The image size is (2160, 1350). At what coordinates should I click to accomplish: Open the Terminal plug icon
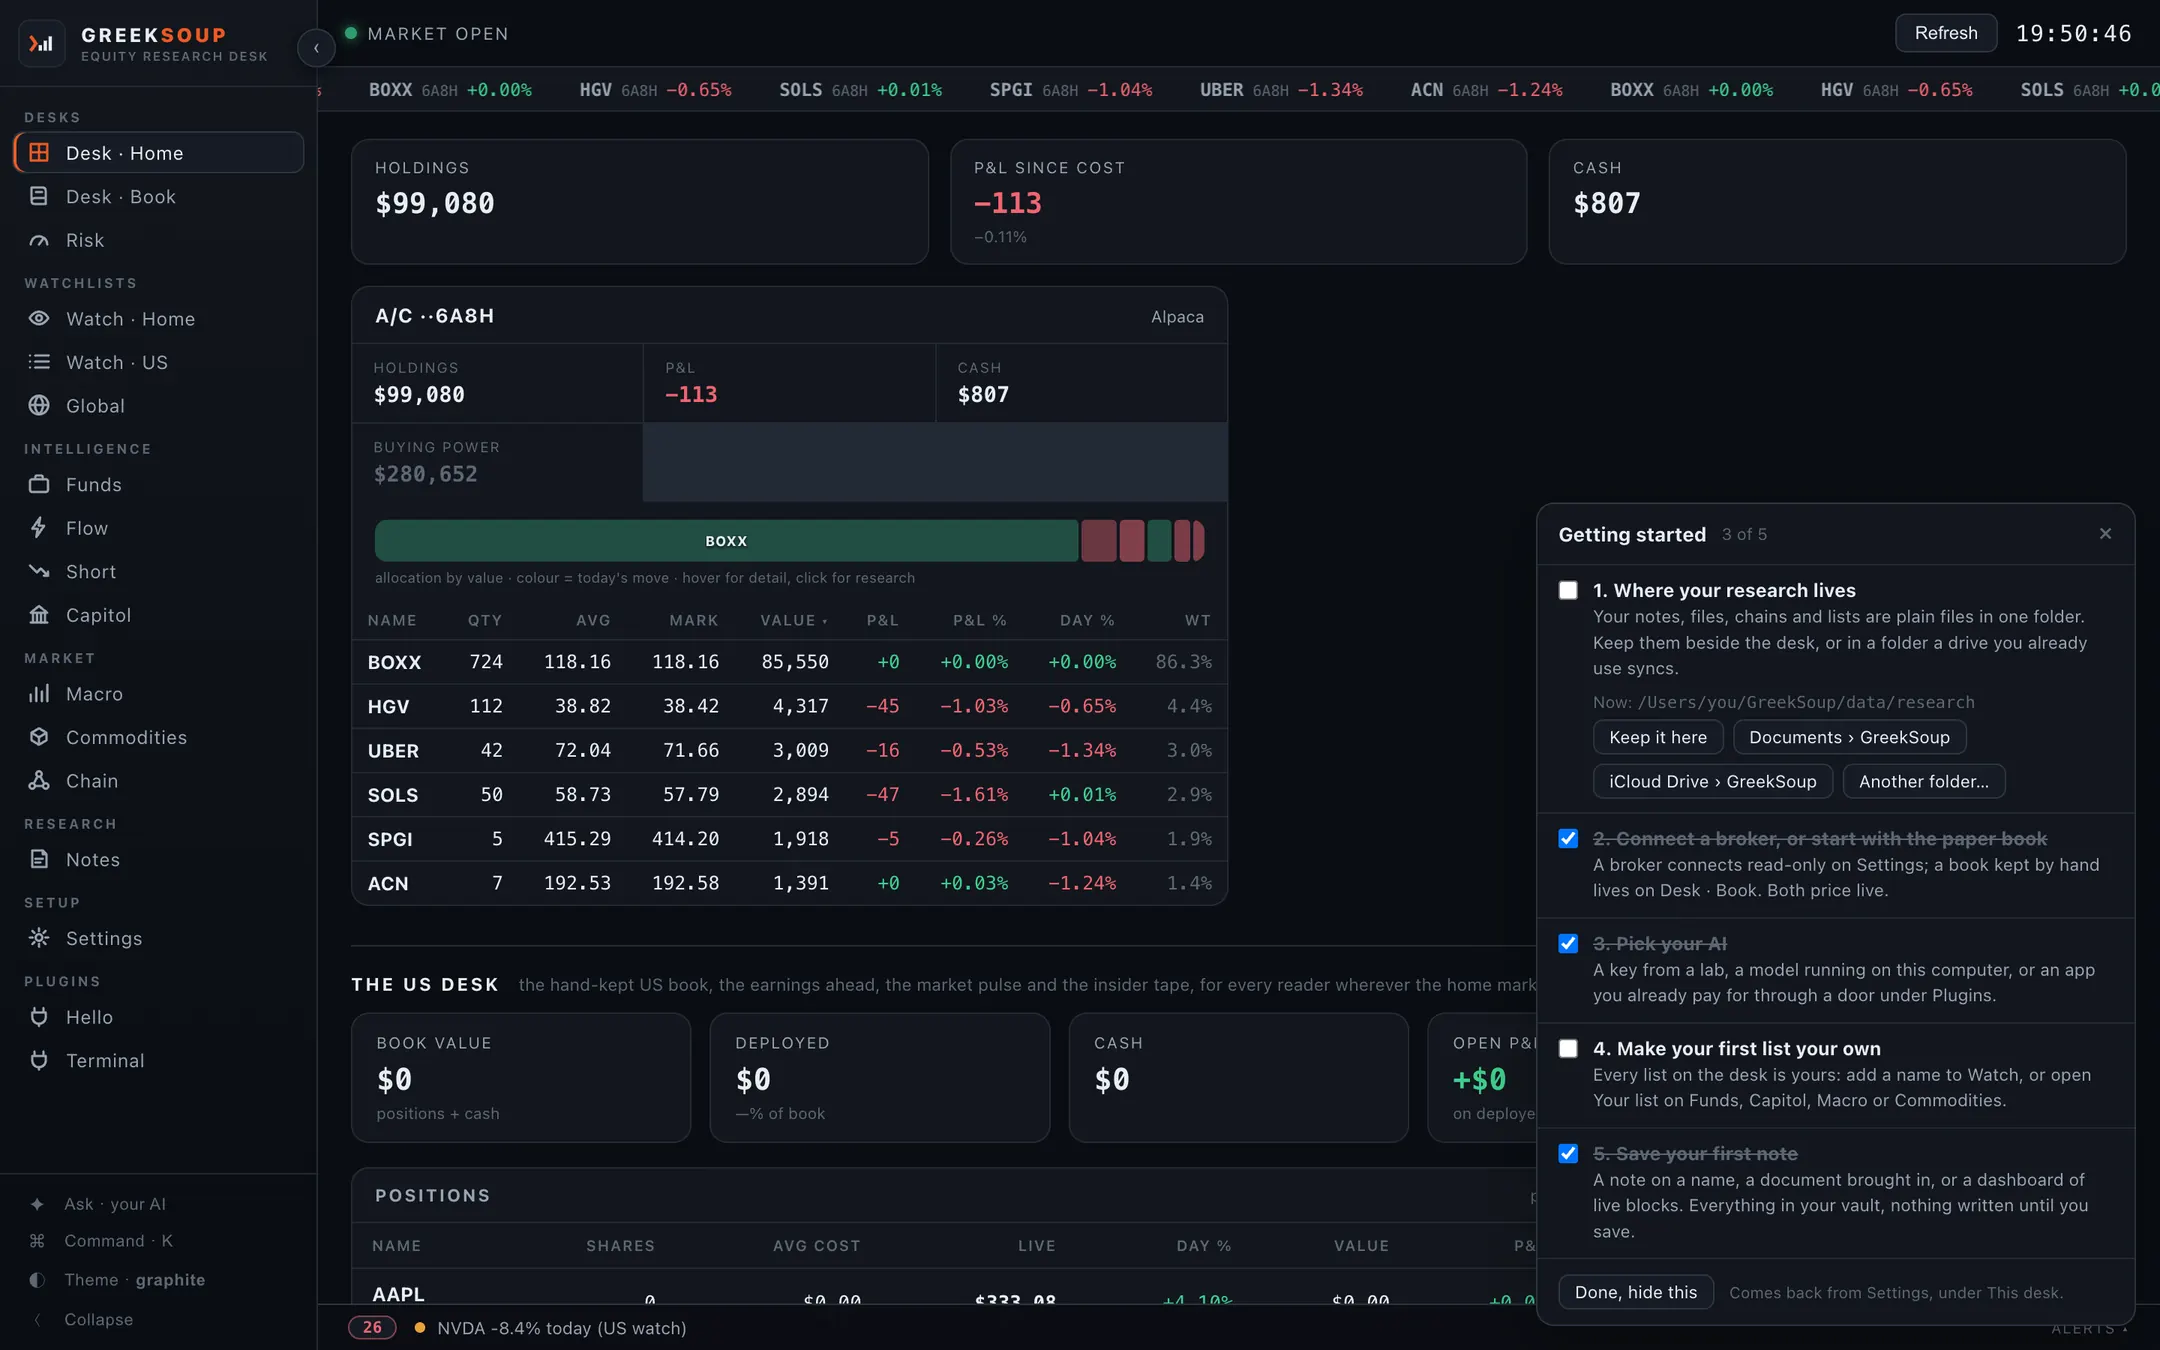[39, 1060]
